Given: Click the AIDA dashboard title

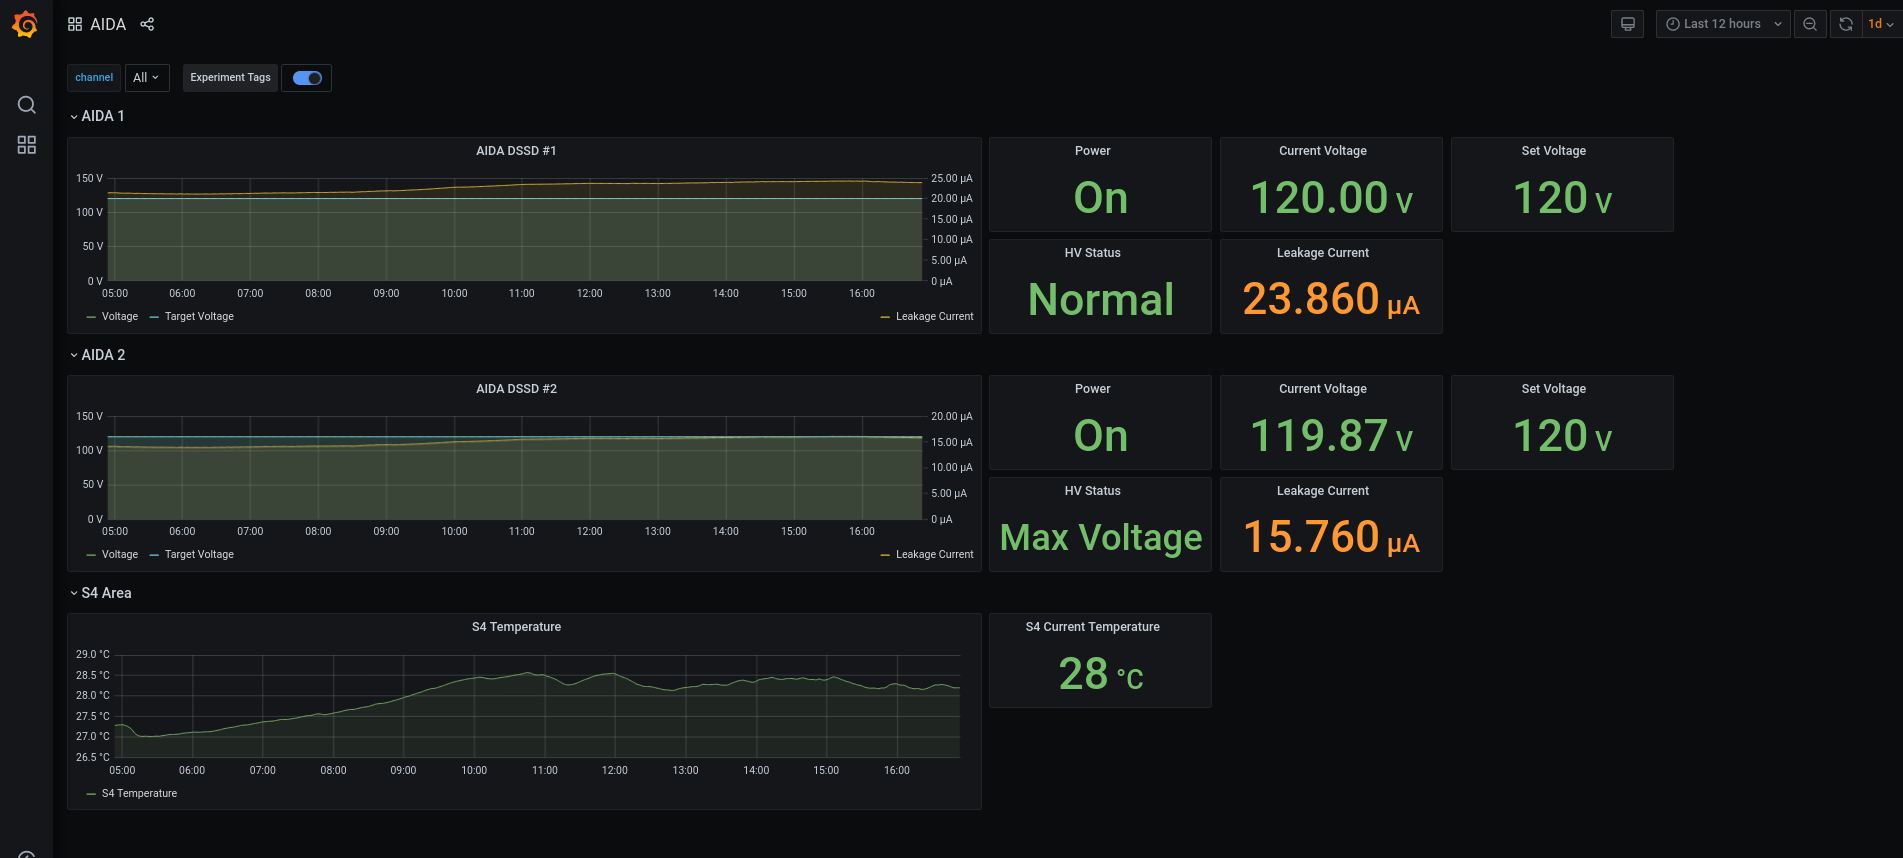Looking at the screenshot, I should tap(108, 24).
